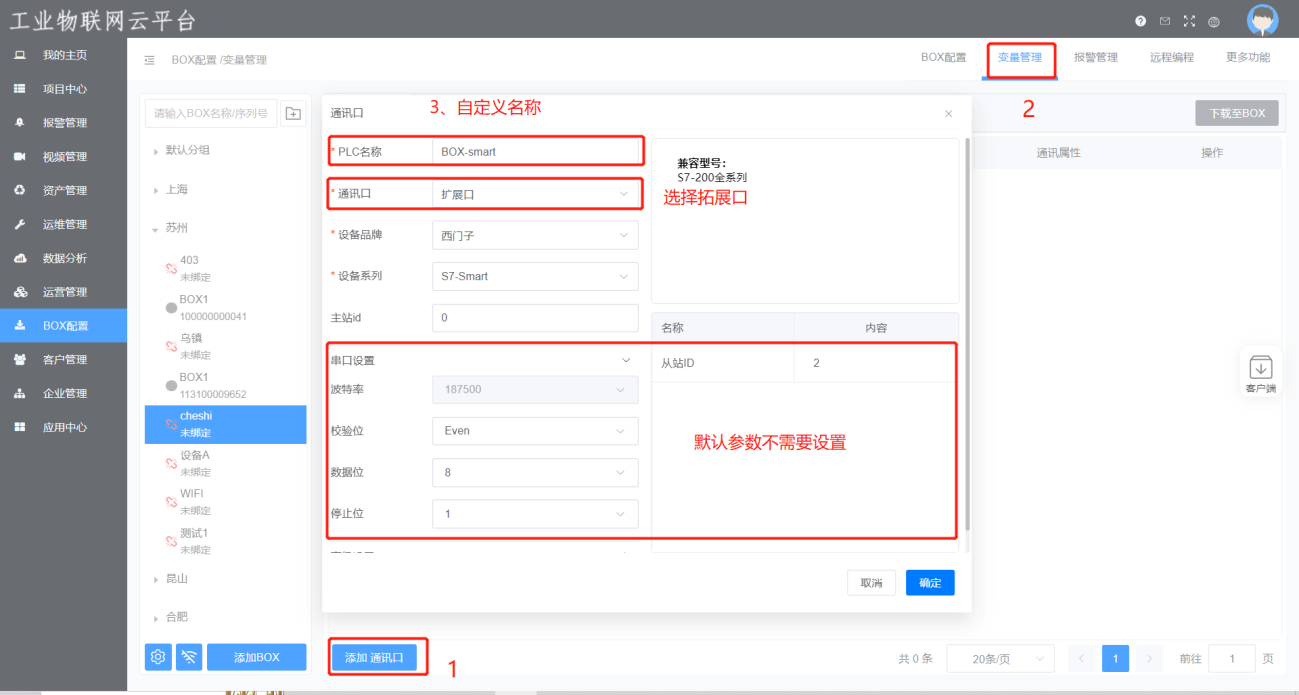Open the user avatar menu
The height and width of the screenshot is (695, 1299).
pos(1262,20)
